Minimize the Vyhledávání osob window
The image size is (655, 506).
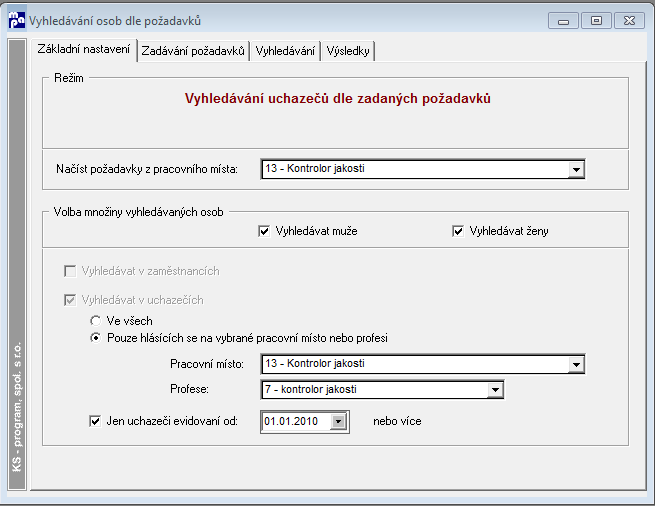[x=563, y=20]
